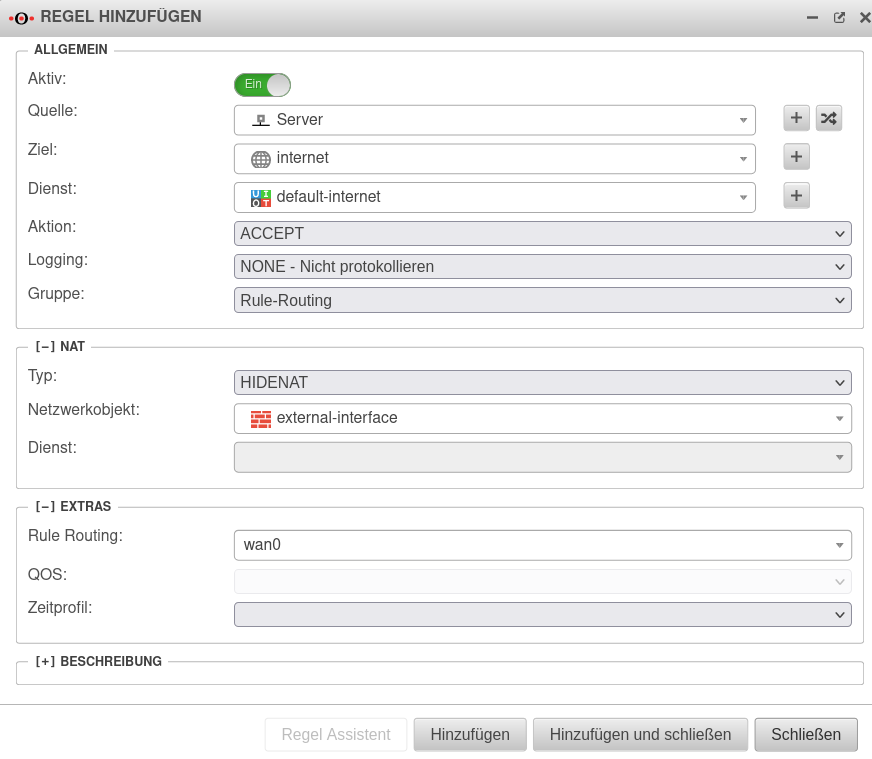This screenshot has height=759, width=872.
Task: Click the shuffle icon next to Quelle
Action: click(x=827, y=118)
